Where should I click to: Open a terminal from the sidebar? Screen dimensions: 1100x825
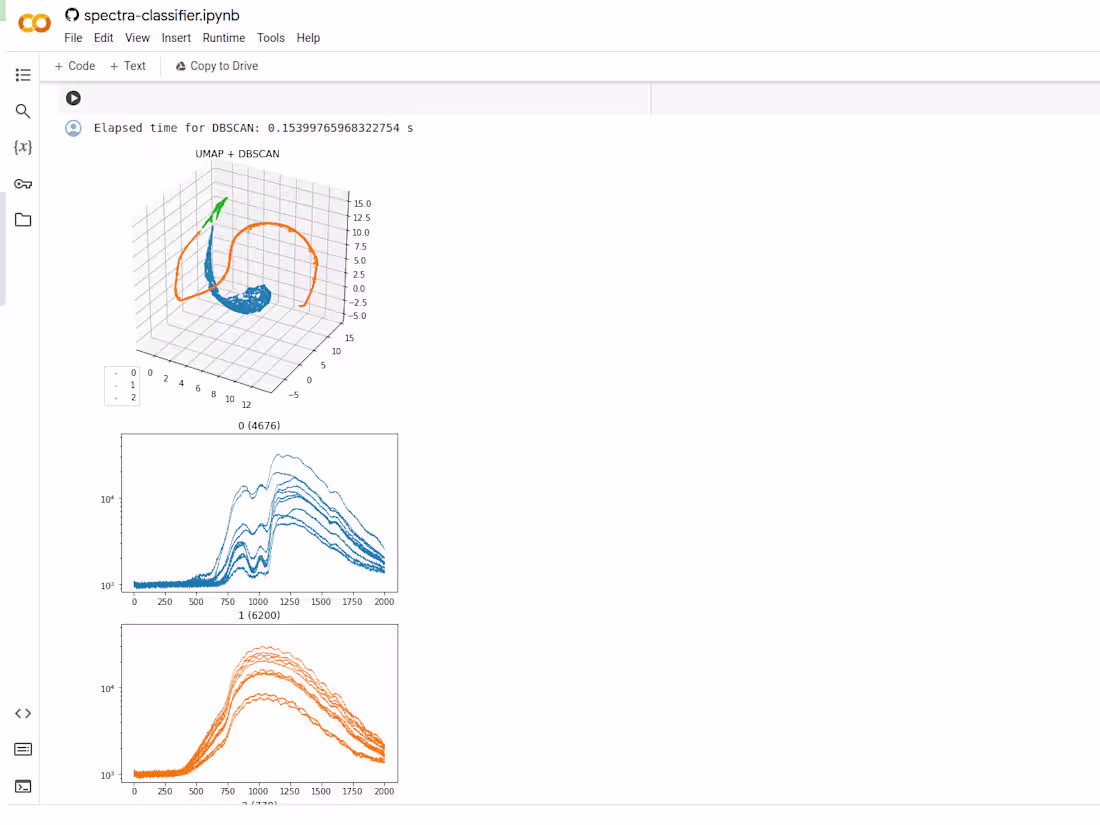tap(23, 786)
